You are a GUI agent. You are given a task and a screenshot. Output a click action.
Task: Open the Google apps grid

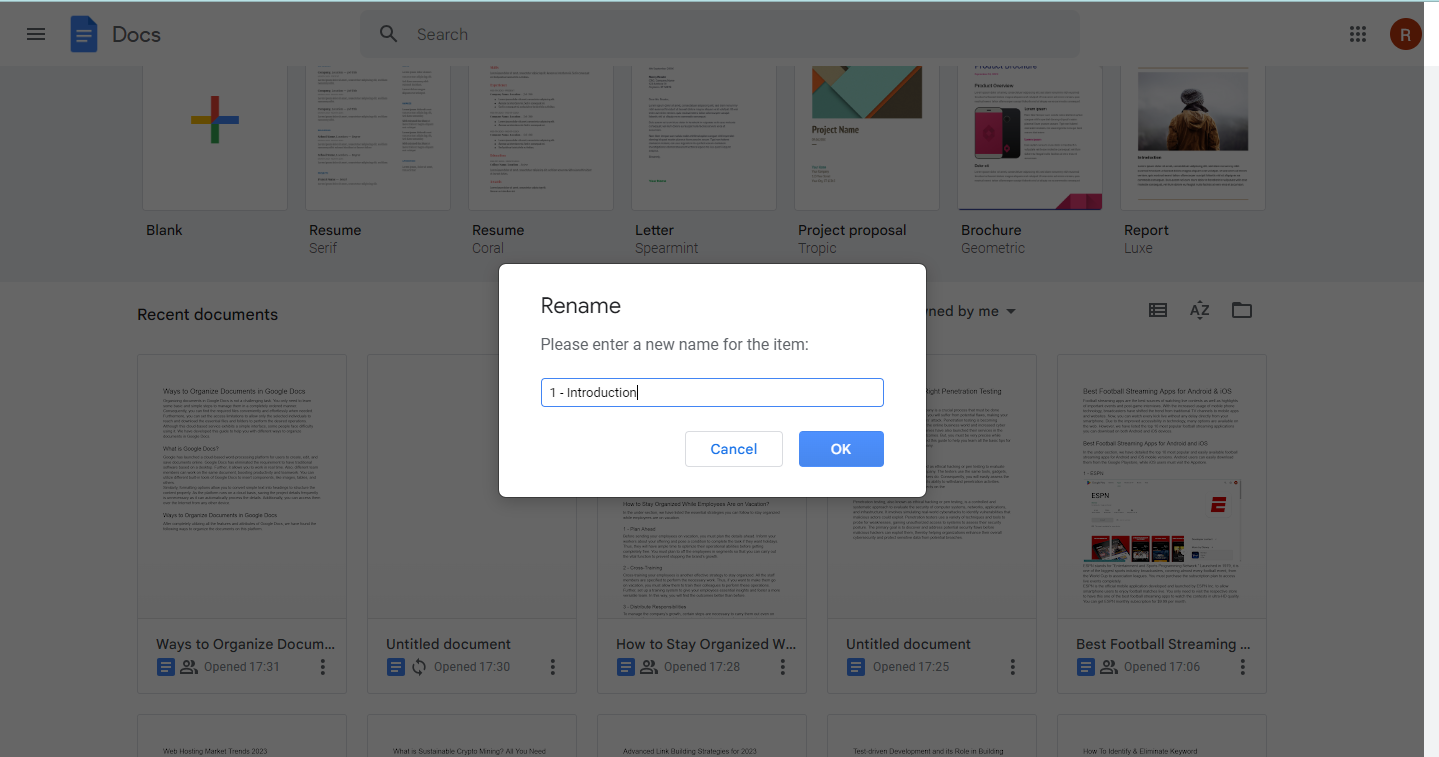1357,34
